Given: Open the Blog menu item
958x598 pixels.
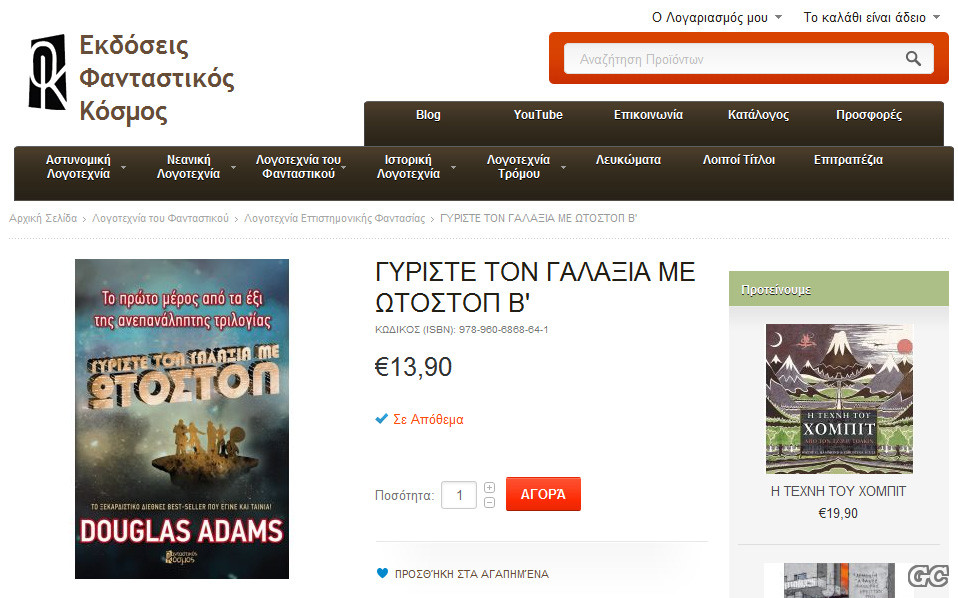Looking at the screenshot, I should pyautogui.click(x=428, y=115).
